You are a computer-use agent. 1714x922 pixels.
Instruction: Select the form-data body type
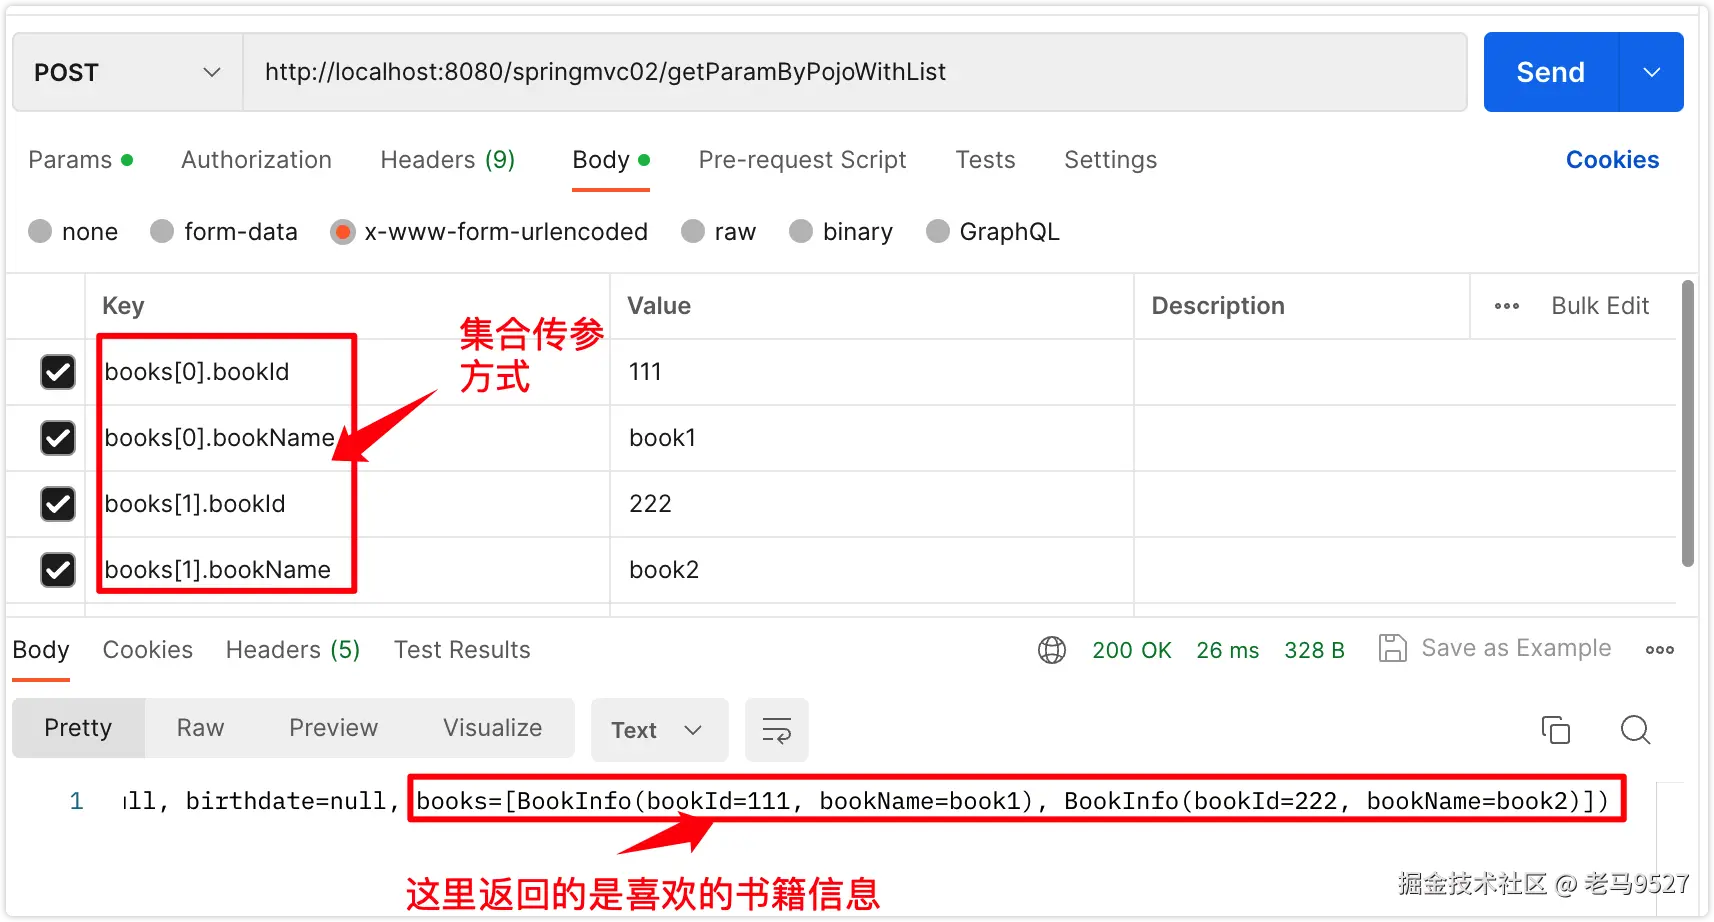click(162, 232)
